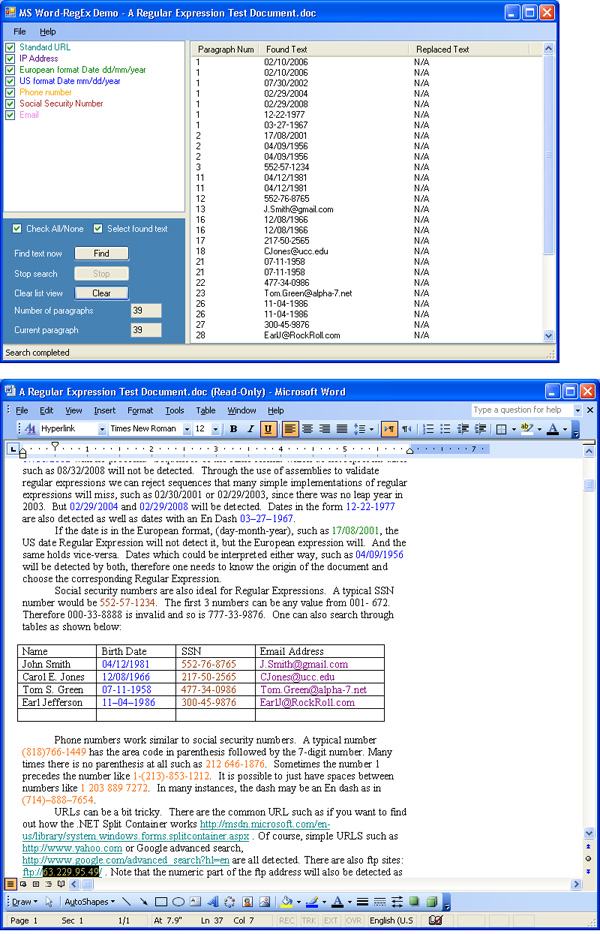Open the Table menu in Word
The image size is (600, 934).
[206, 410]
